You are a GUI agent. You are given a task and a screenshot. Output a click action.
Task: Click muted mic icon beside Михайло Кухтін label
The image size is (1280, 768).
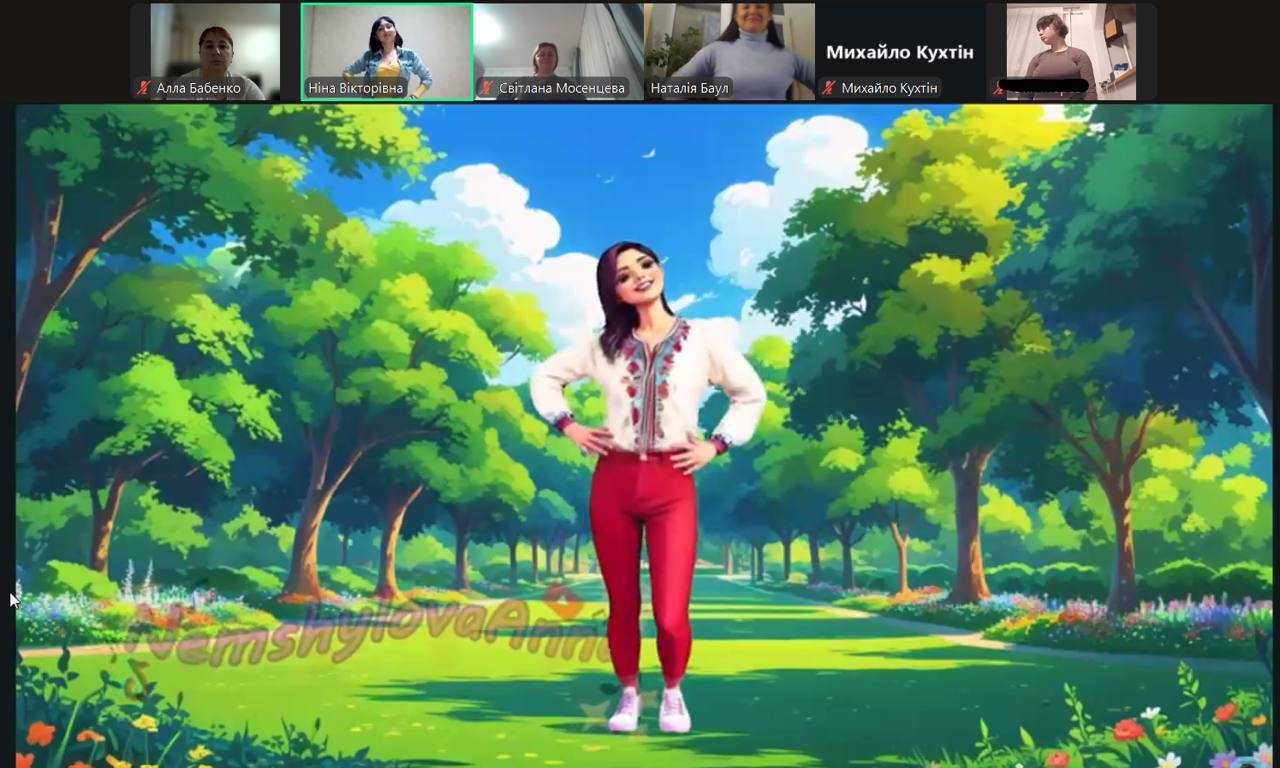coord(828,88)
